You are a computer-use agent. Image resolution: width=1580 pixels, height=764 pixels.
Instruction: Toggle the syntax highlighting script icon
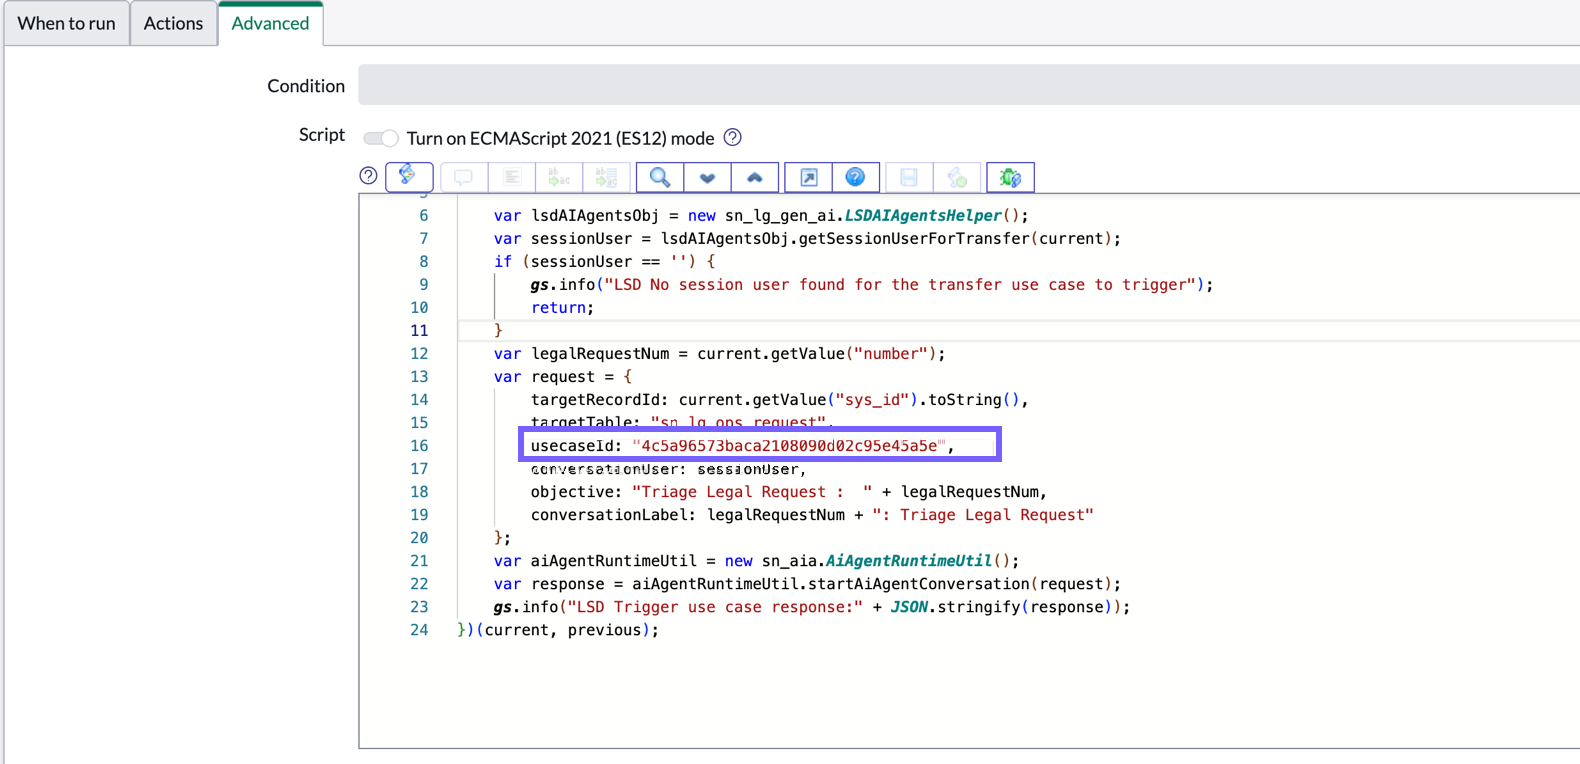click(409, 177)
